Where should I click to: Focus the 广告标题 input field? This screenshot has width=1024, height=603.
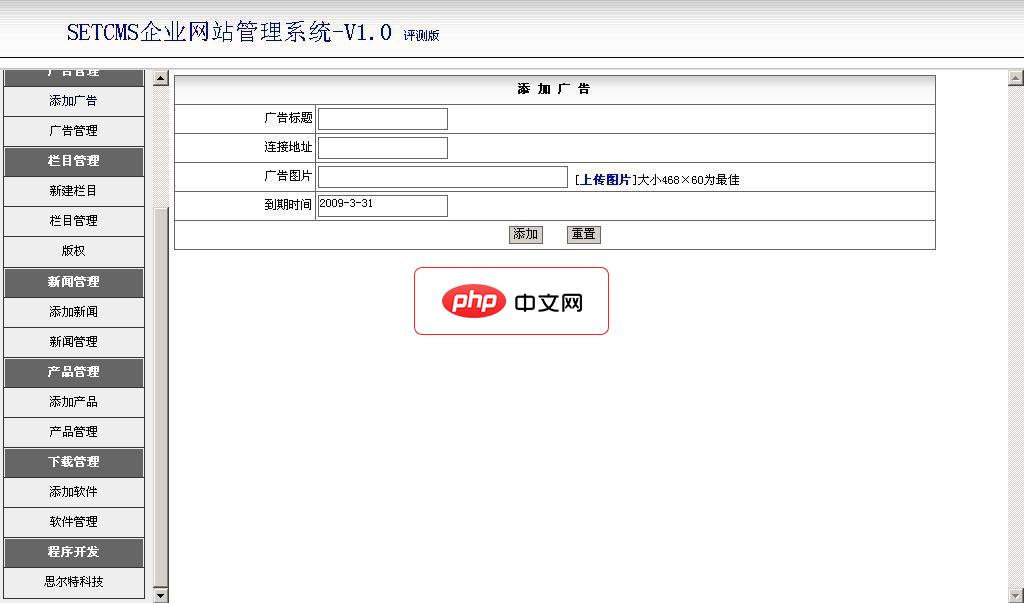(x=383, y=119)
